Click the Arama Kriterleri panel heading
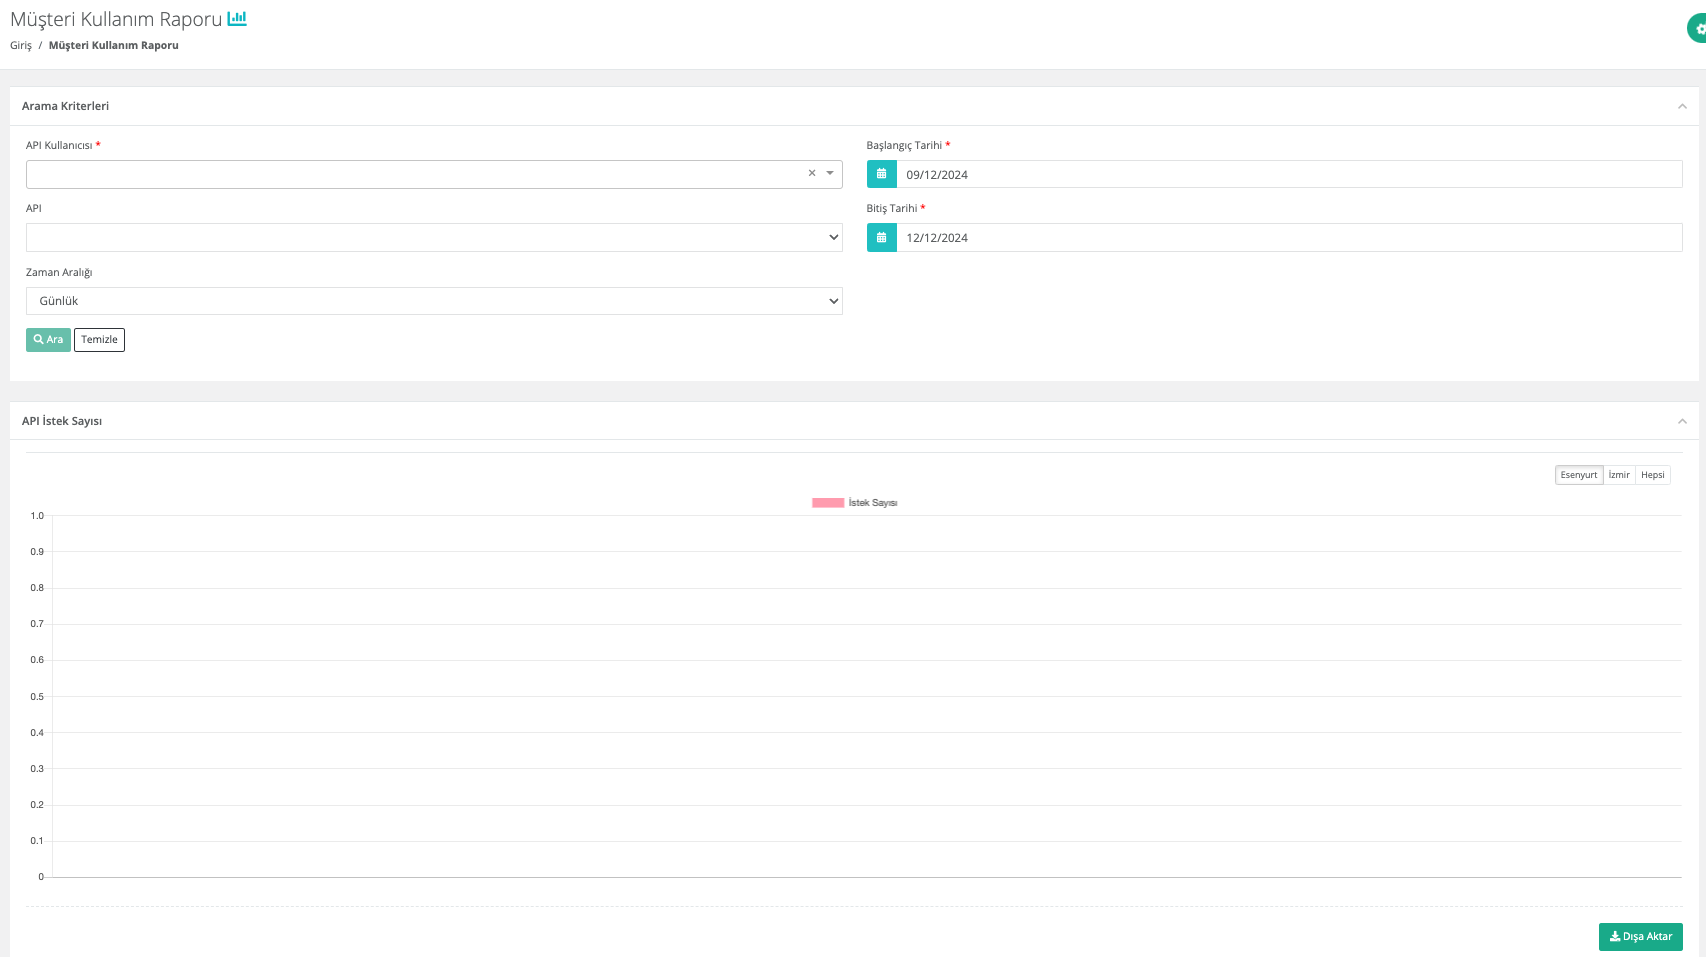1706x957 pixels. pyautogui.click(x=65, y=106)
